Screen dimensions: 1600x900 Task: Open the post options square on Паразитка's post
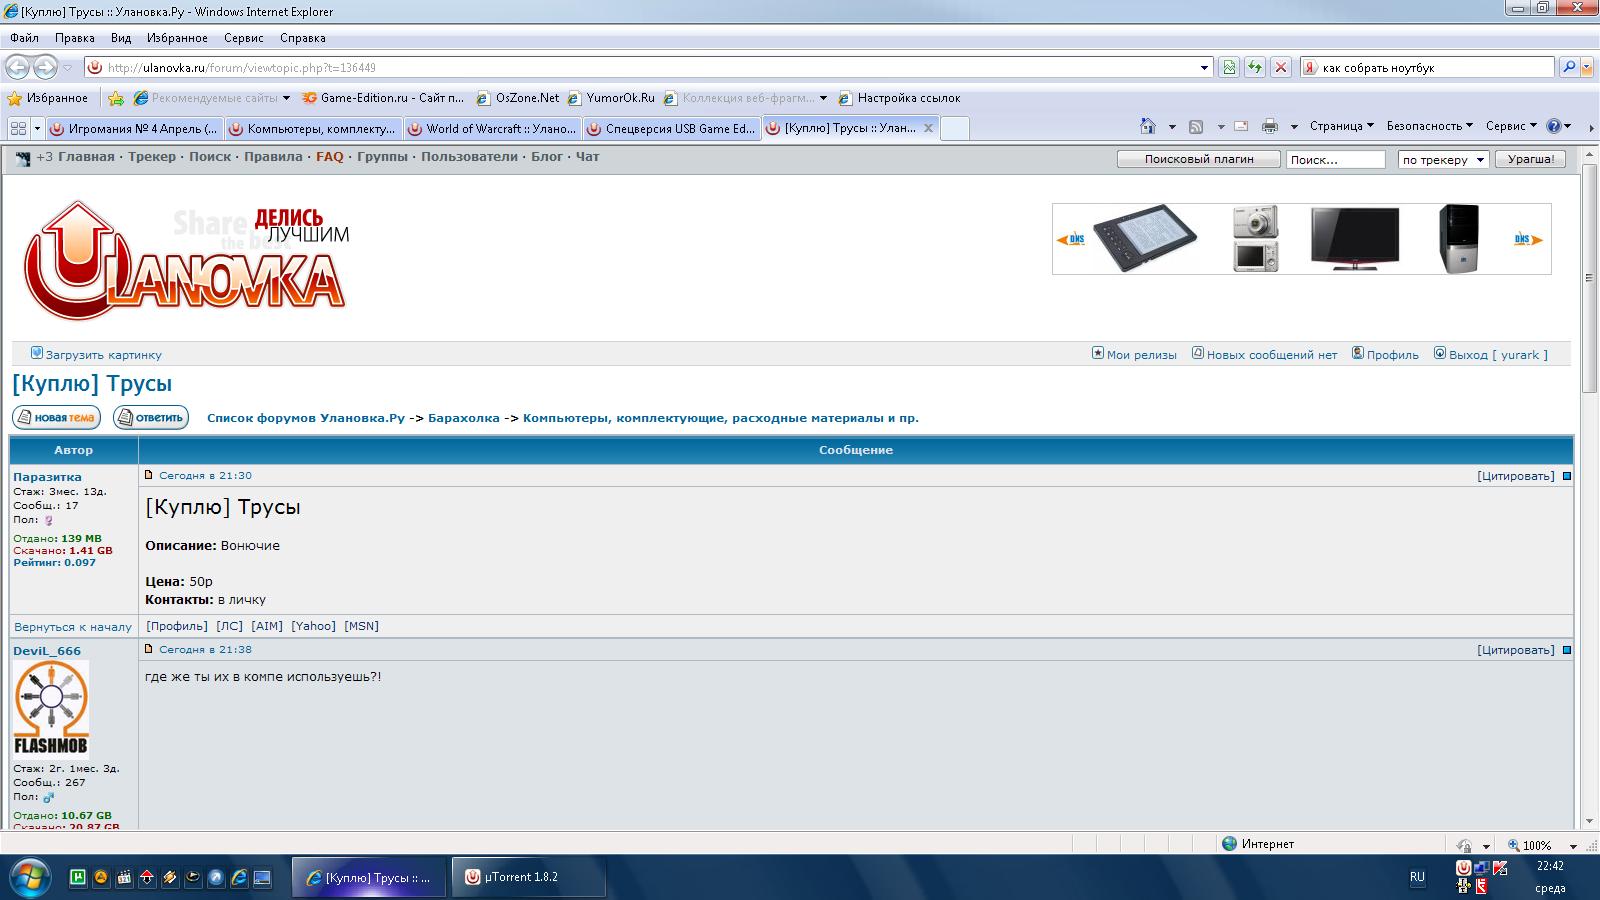1567,476
